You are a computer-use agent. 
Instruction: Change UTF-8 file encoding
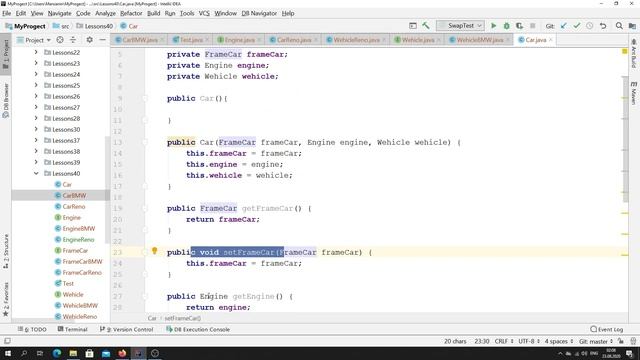[529, 341]
